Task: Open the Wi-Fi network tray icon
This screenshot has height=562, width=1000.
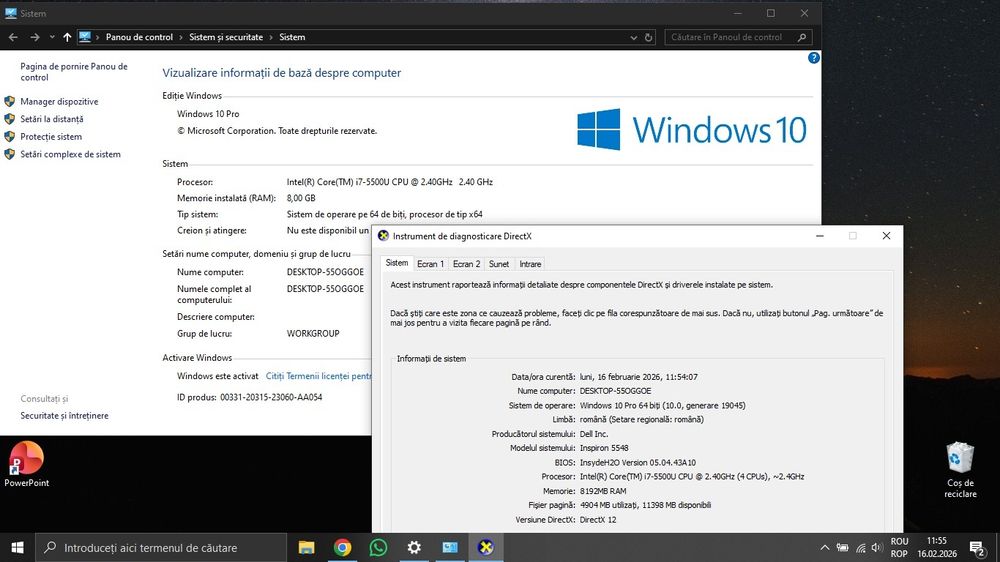Action: pos(861,547)
